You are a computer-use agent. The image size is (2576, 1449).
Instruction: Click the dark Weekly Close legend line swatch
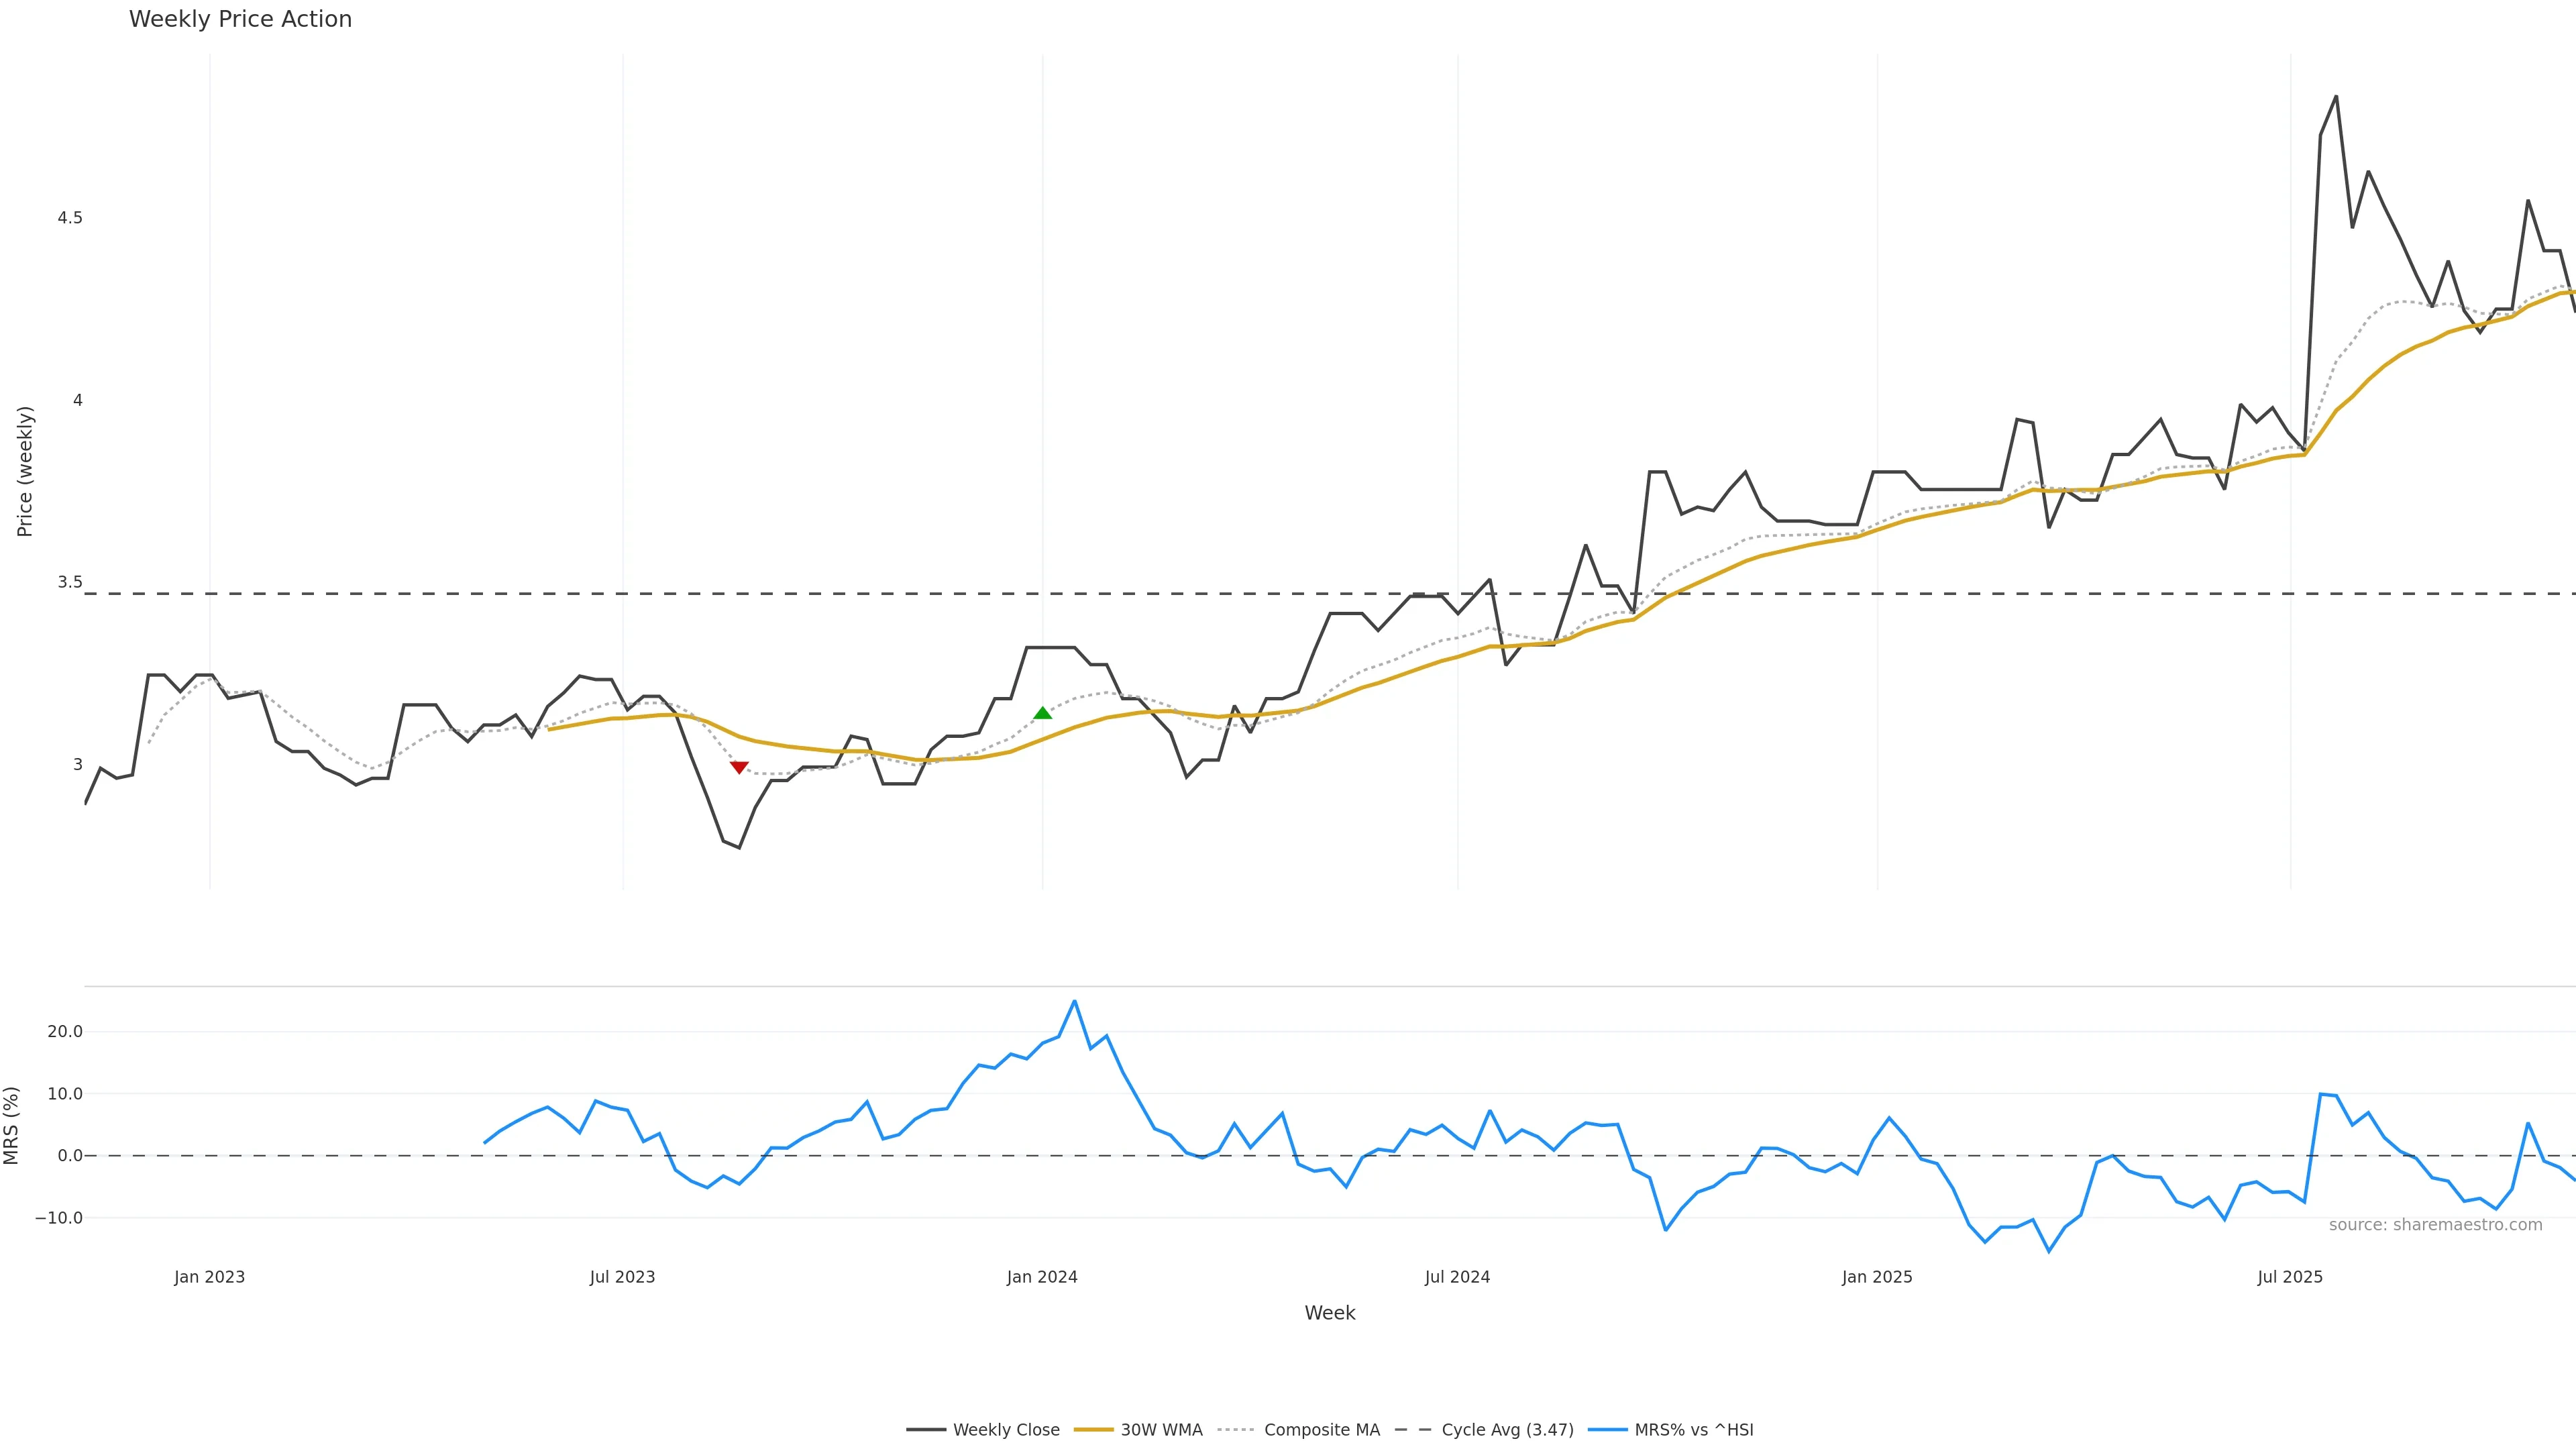925,1430
